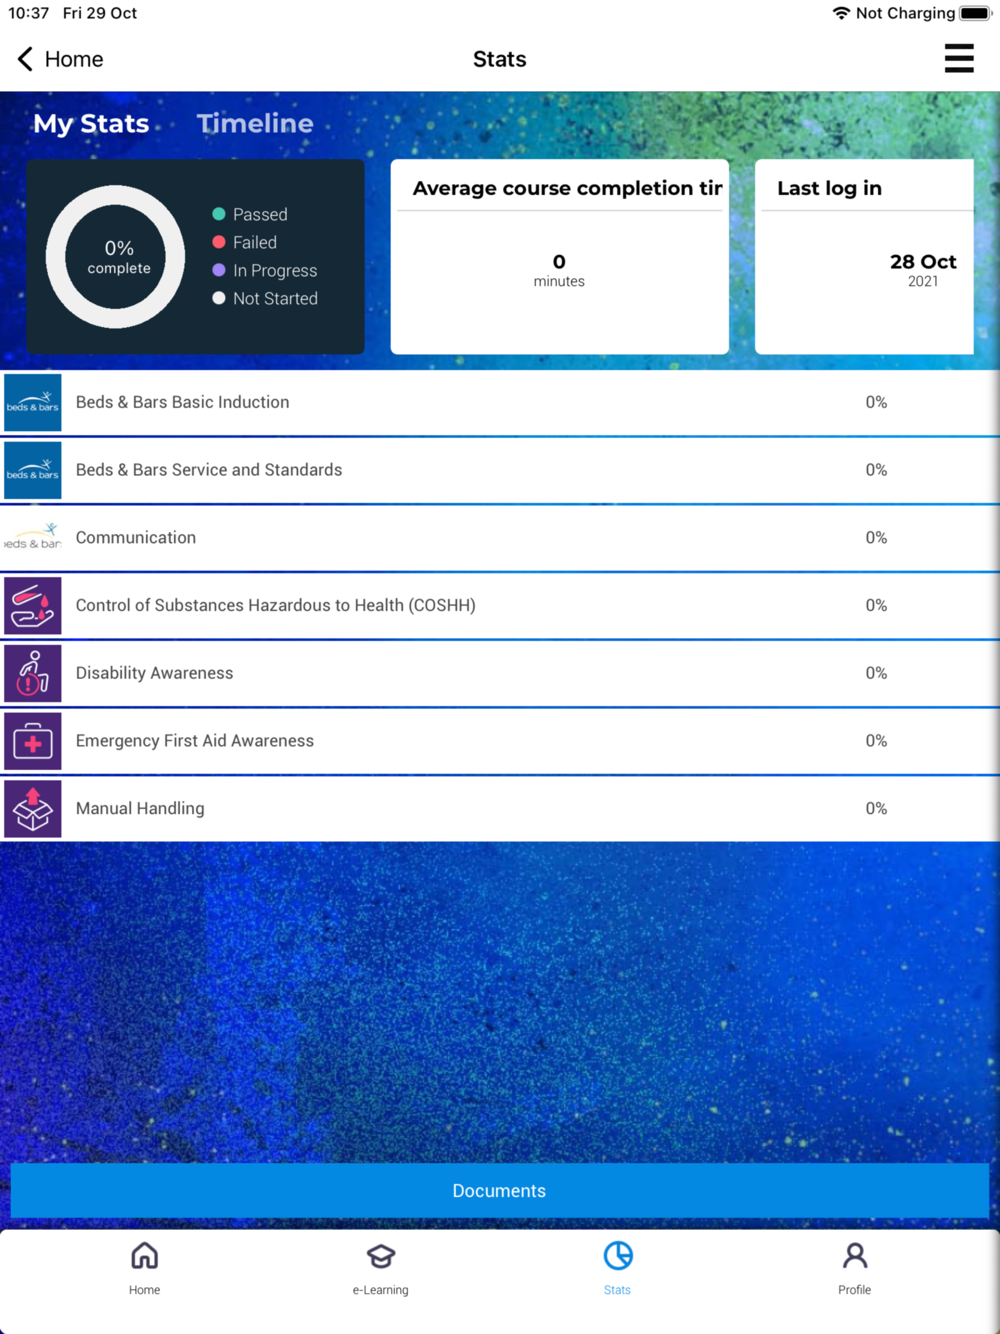This screenshot has width=1000, height=1334.
Task: Click the Emergency First Aid kit icon
Action: pyautogui.click(x=33, y=741)
